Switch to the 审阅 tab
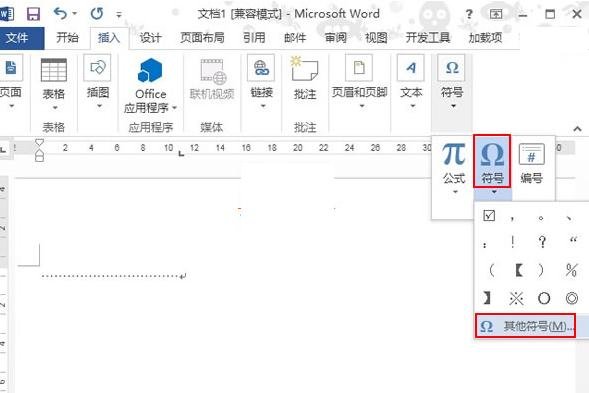Screen dimensions: 589x393 (335, 38)
